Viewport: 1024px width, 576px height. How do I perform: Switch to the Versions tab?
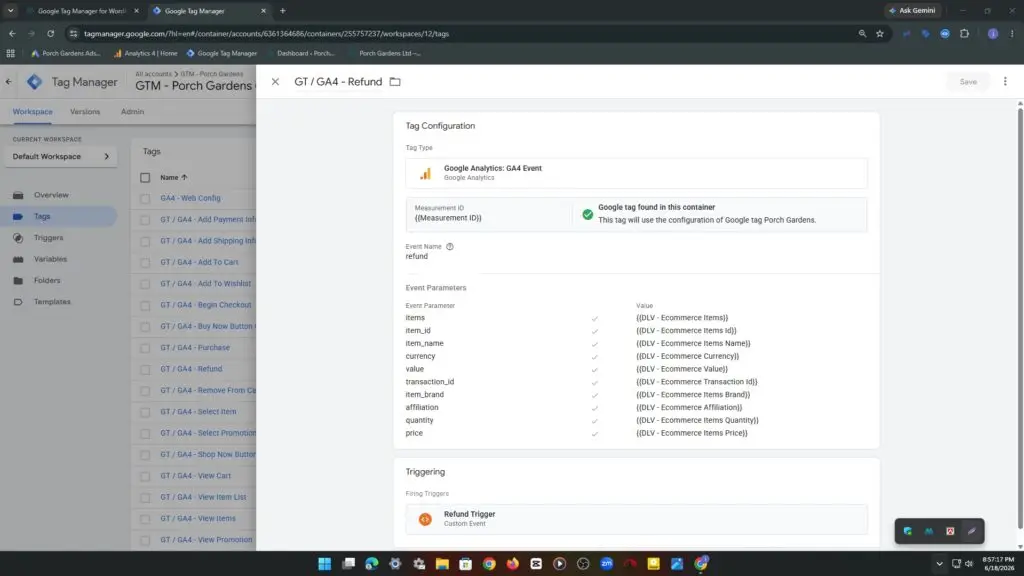[x=85, y=112]
